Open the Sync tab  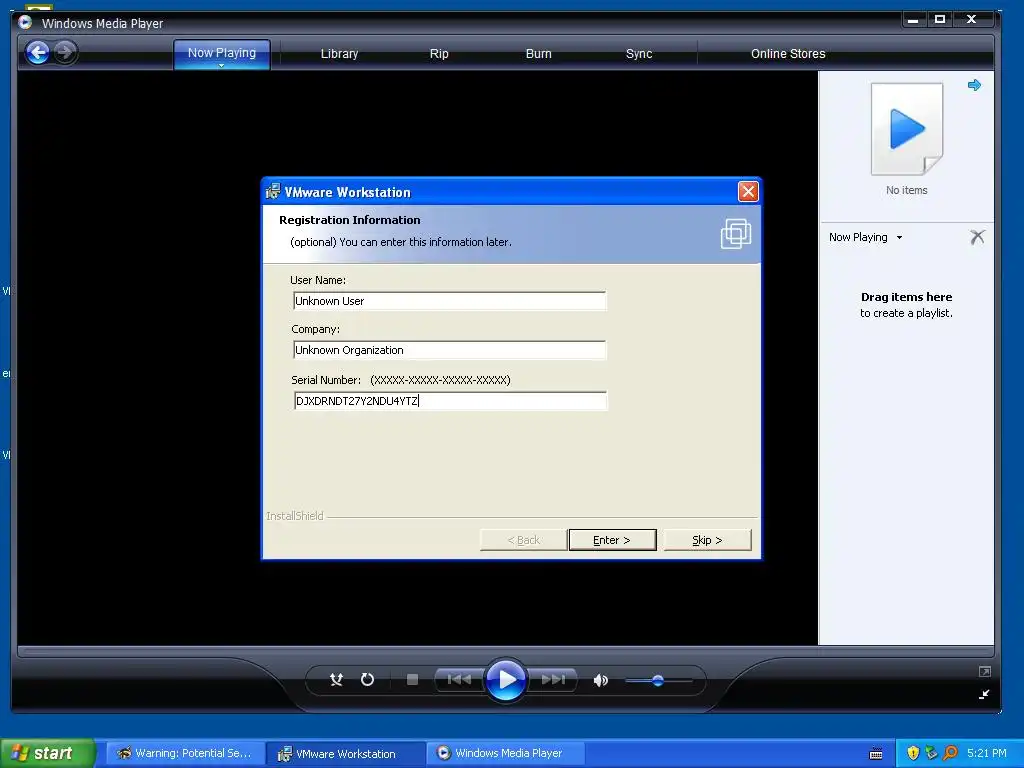pyautogui.click(x=639, y=54)
